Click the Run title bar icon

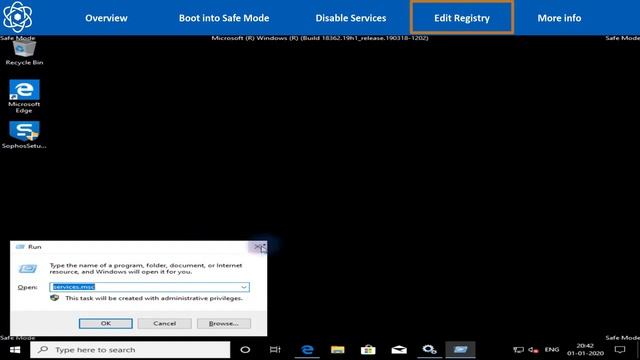pos(20,247)
